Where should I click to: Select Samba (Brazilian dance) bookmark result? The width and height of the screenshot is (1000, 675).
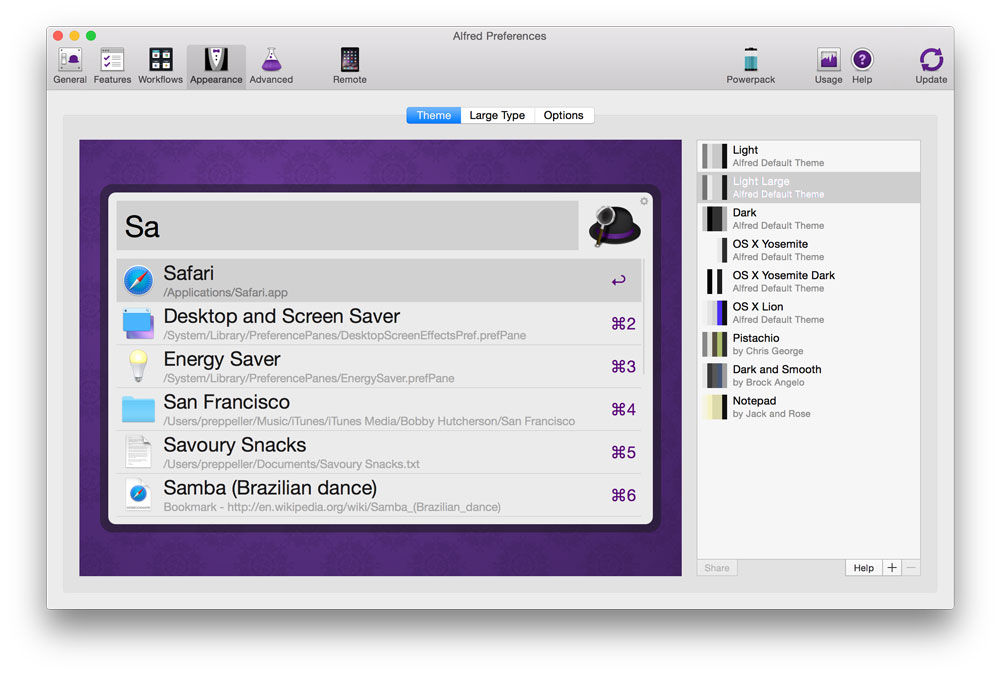(x=379, y=494)
